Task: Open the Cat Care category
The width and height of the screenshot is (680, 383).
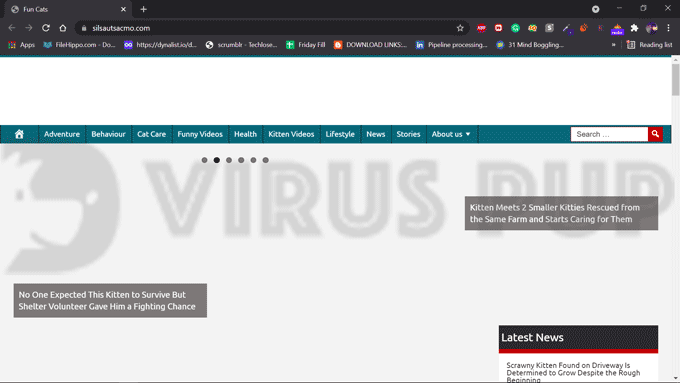Action: tap(151, 134)
